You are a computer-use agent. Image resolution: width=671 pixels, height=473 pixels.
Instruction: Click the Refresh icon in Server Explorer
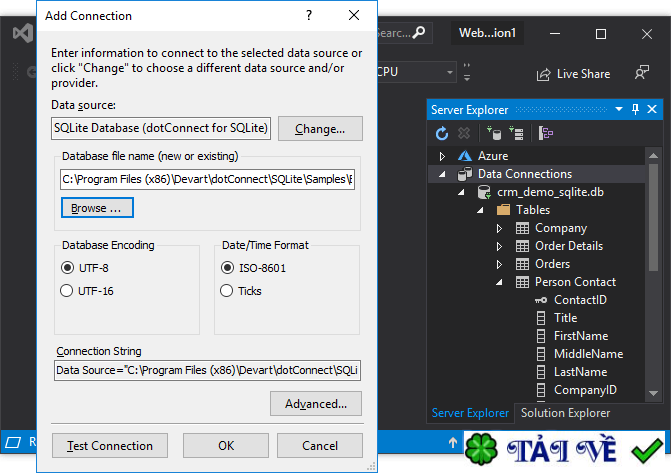click(x=442, y=134)
